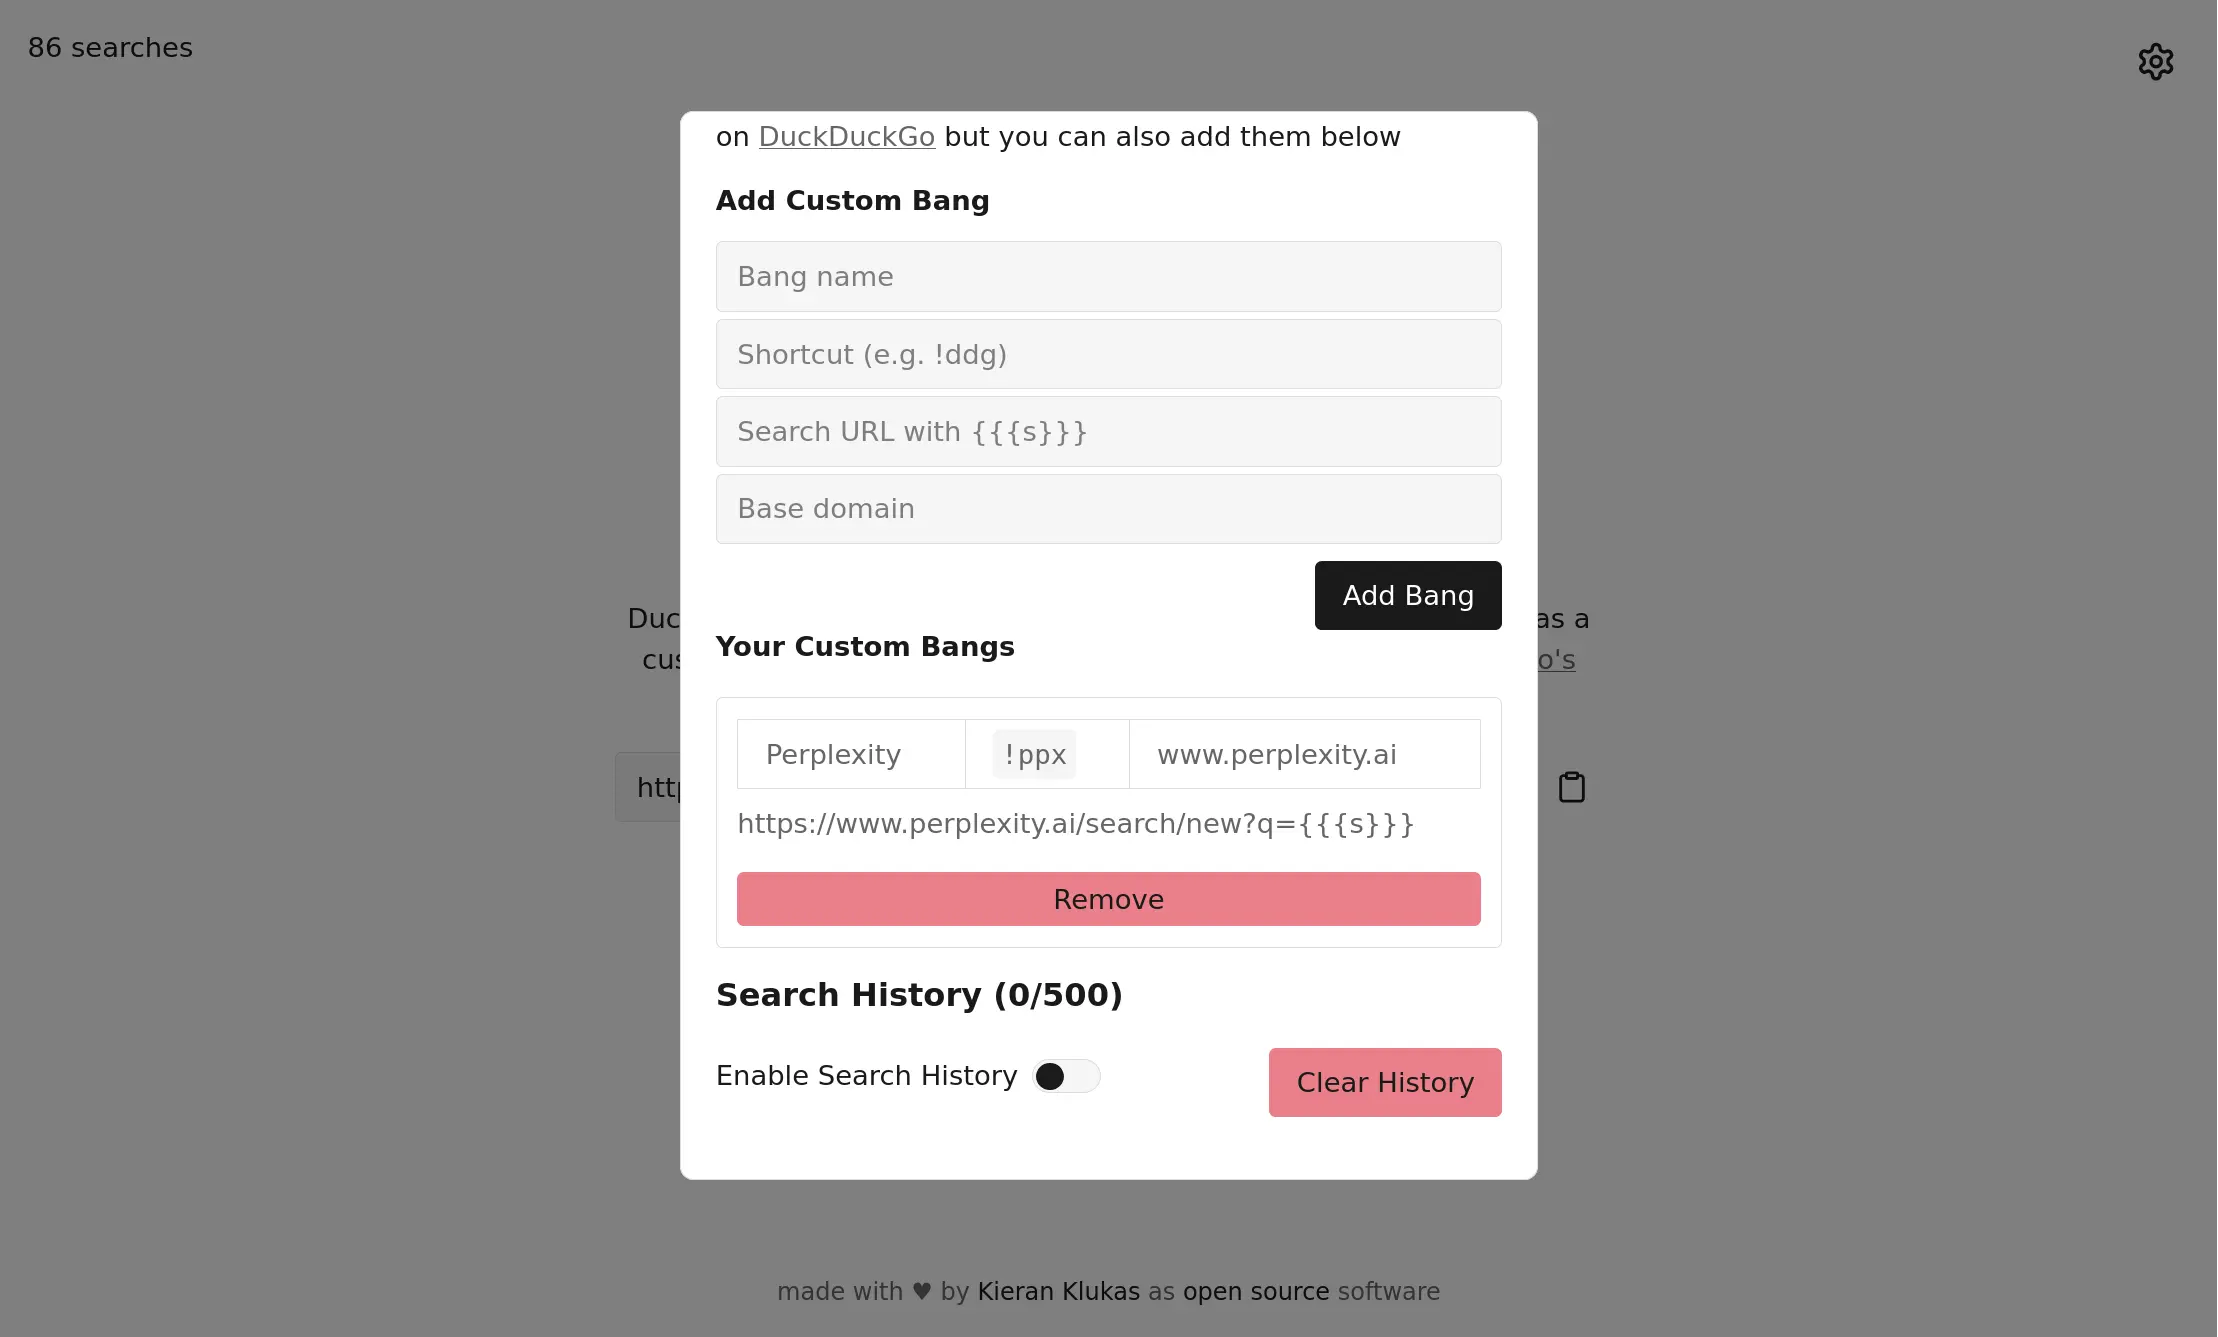The image size is (2218, 1337).
Task: Click the www.perplexity.ai domain field
Action: point(1276,754)
